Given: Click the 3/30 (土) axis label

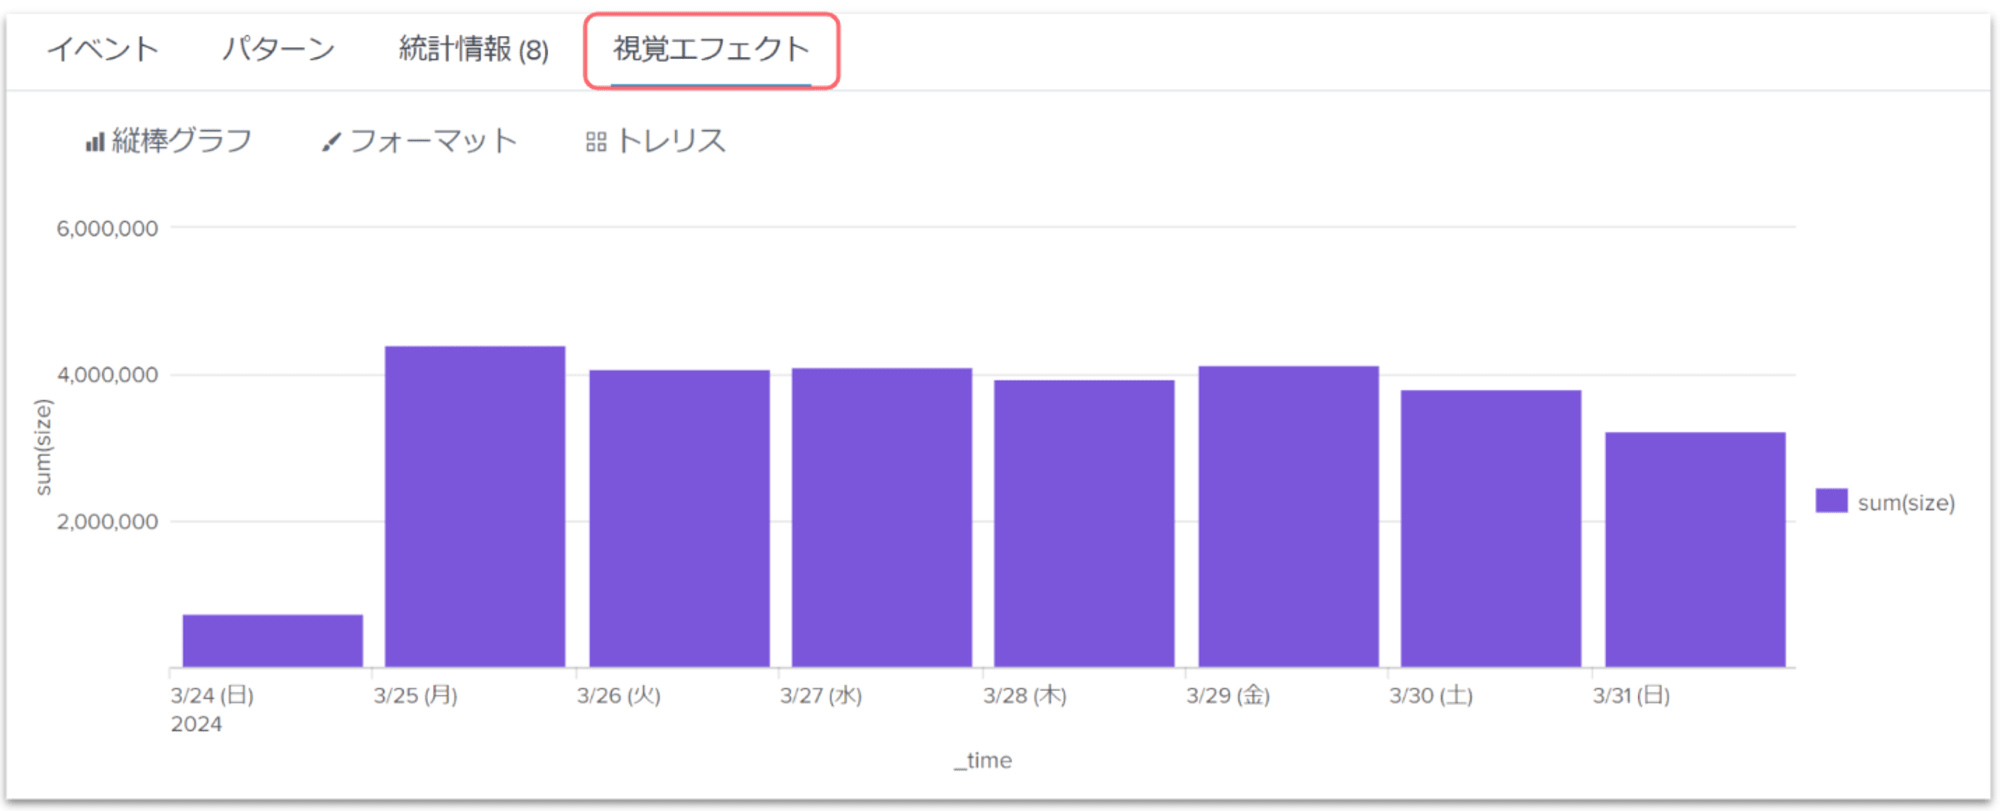Looking at the screenshot, I should pos(1431,695).
